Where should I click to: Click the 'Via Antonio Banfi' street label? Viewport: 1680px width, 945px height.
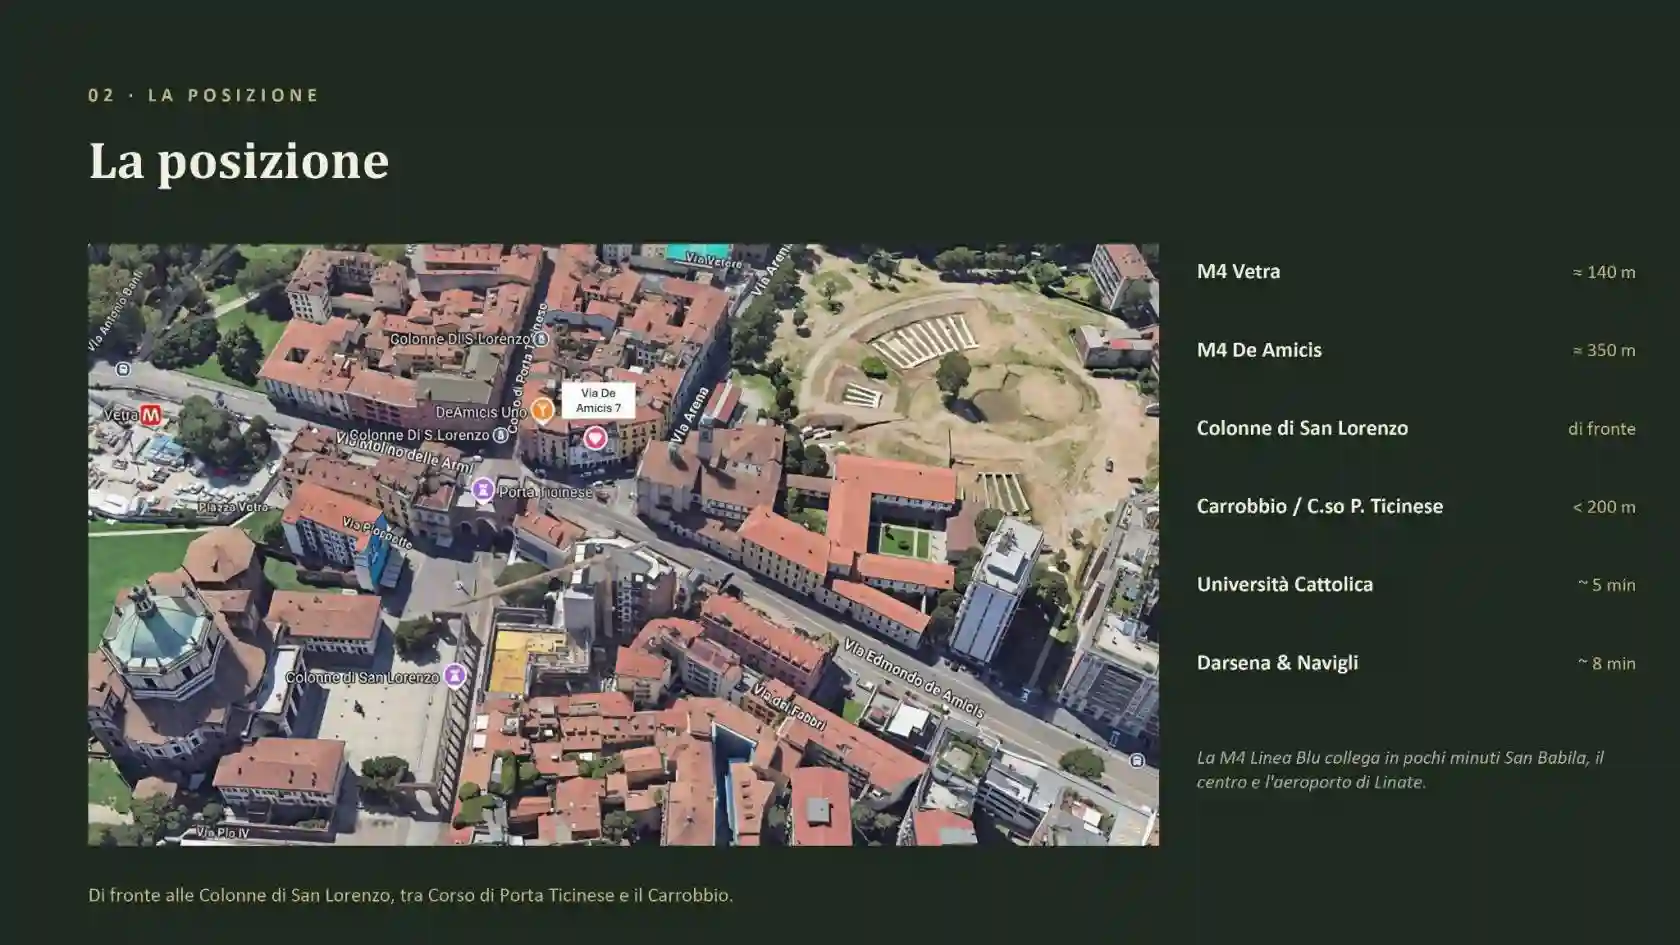(117, 309)
